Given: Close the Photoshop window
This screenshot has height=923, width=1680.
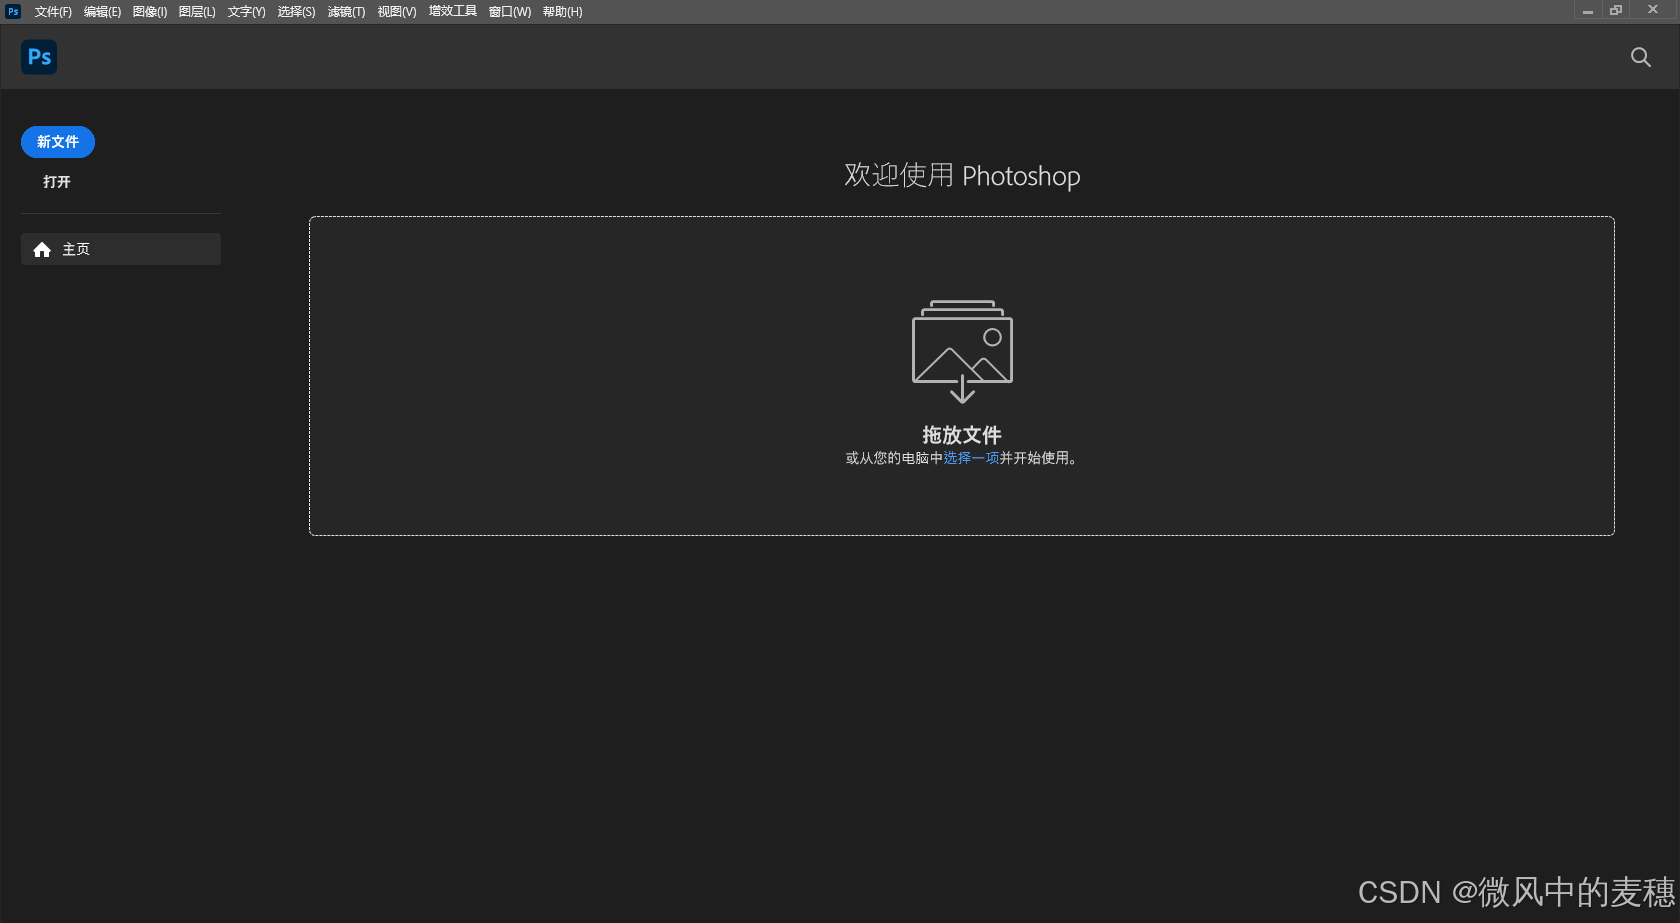Looking at the screenshot, I should (1653, 10).
